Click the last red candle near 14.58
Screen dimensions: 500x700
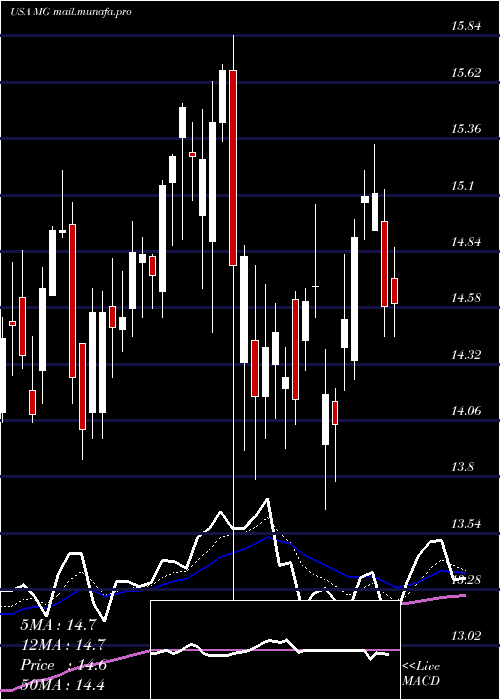click(x=394, y=291)
